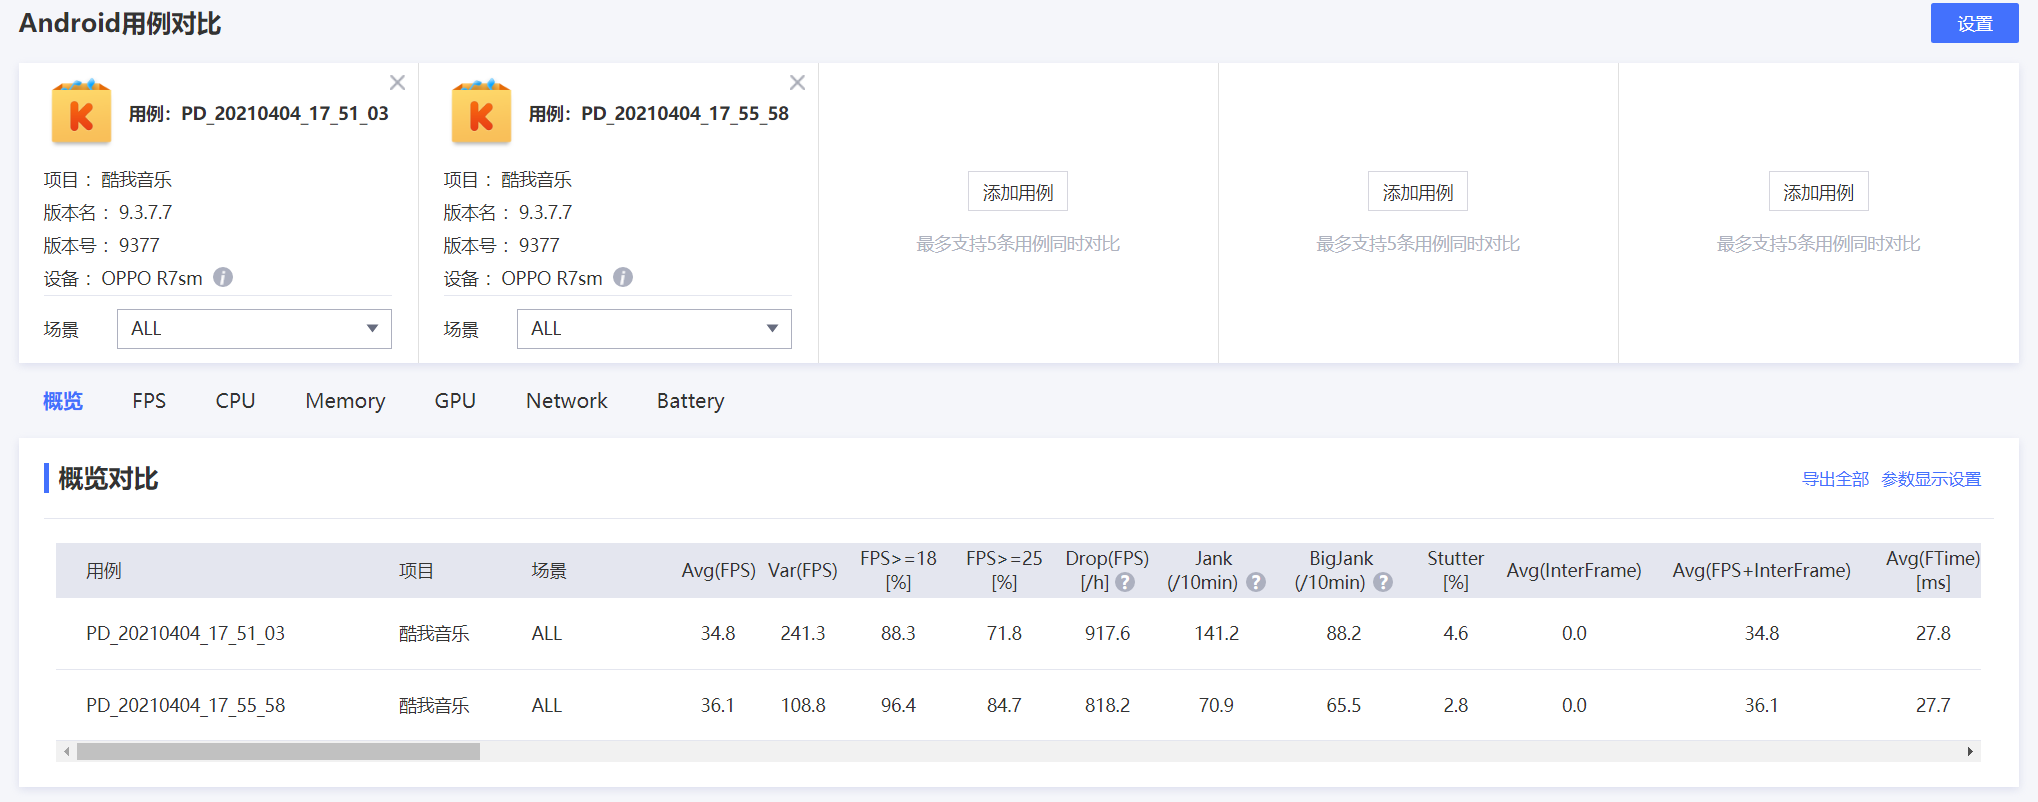Viewport: 2038px width, 802px height.
Task: Open help icon for Jank column
Action: pyautogui.click(x=1256, y=582)
